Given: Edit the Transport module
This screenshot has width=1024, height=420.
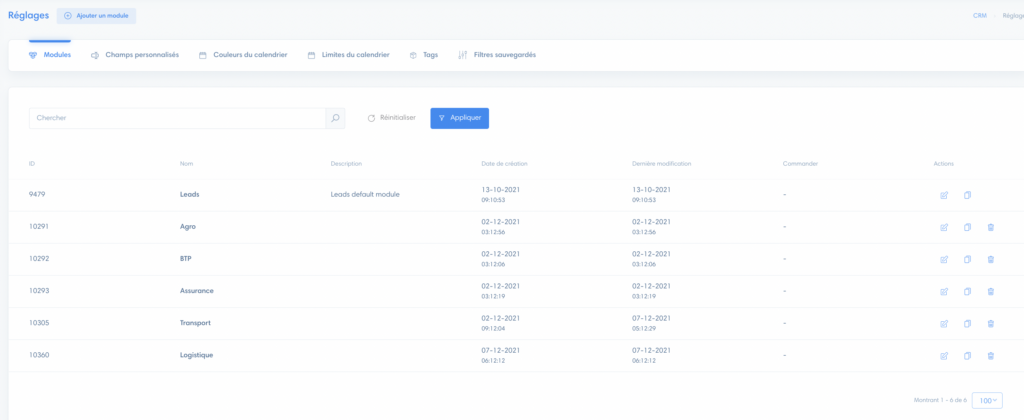Looking at the screenshot, I should pos(944,323).
